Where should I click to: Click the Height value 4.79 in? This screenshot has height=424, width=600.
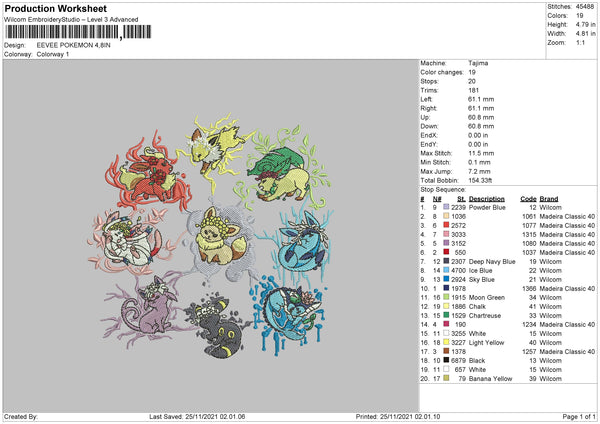pos(585,24)
